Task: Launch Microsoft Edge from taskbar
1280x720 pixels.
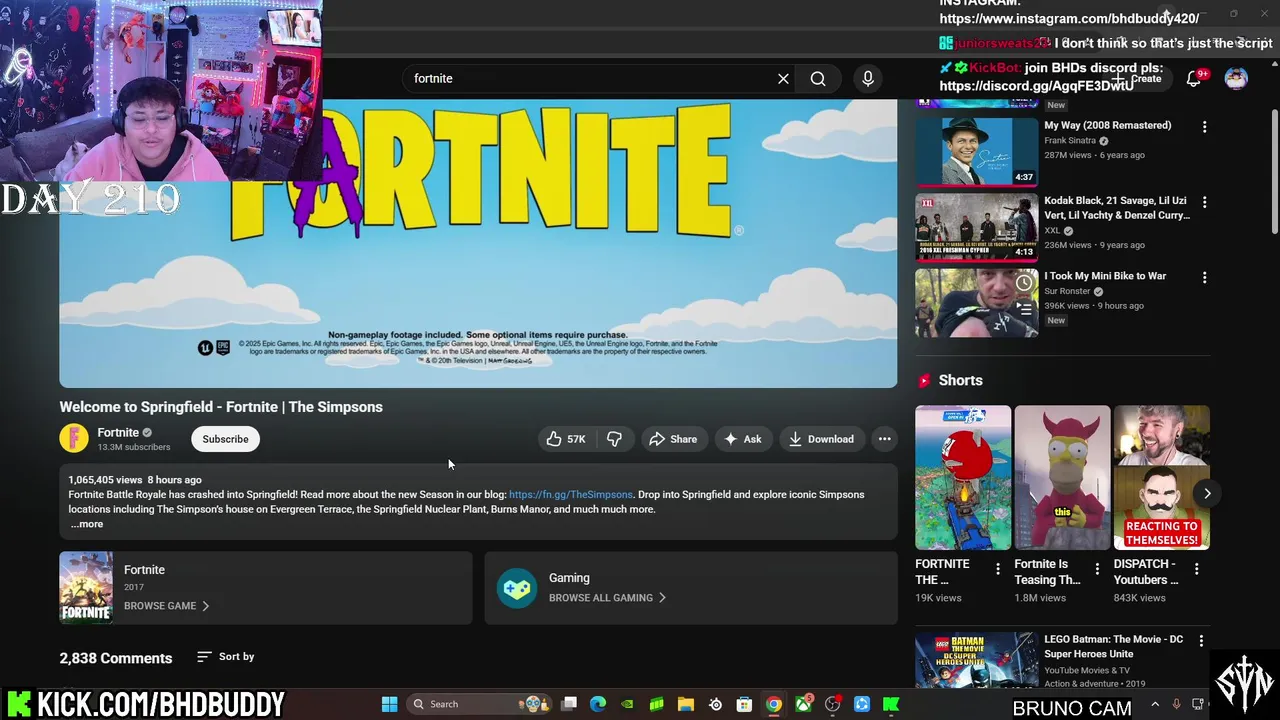Action: pyautogui.click(x=598, y=704)
